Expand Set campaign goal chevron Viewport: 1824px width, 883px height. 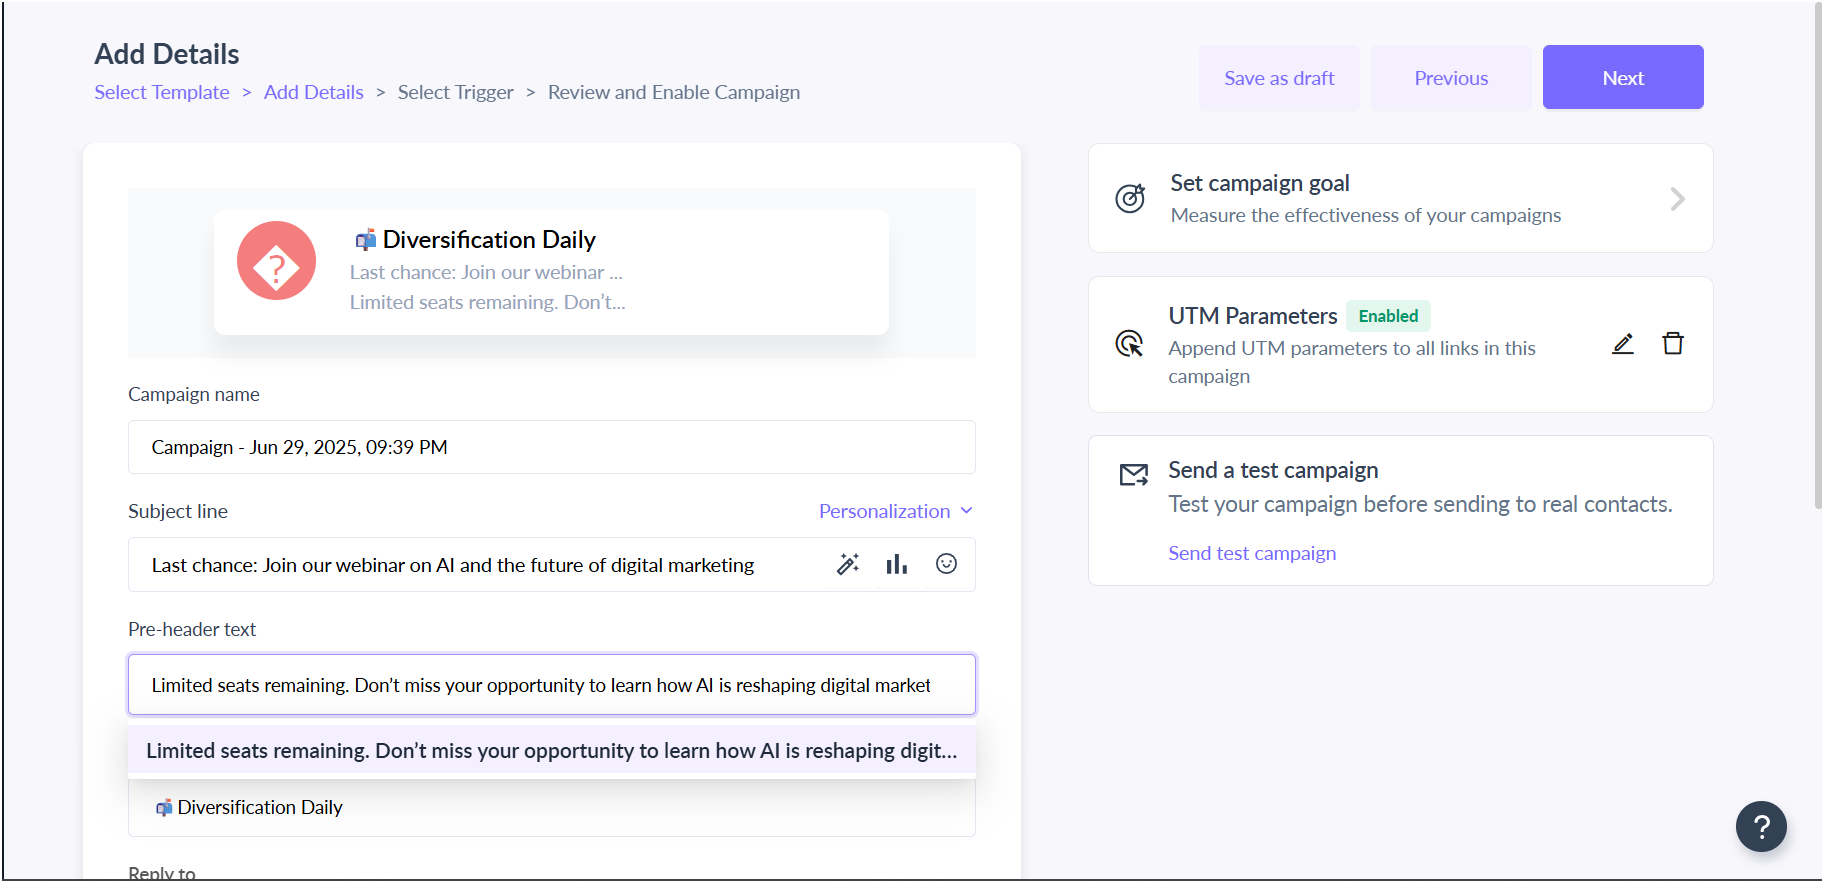pyautogui.click(x=1677, y=198)
